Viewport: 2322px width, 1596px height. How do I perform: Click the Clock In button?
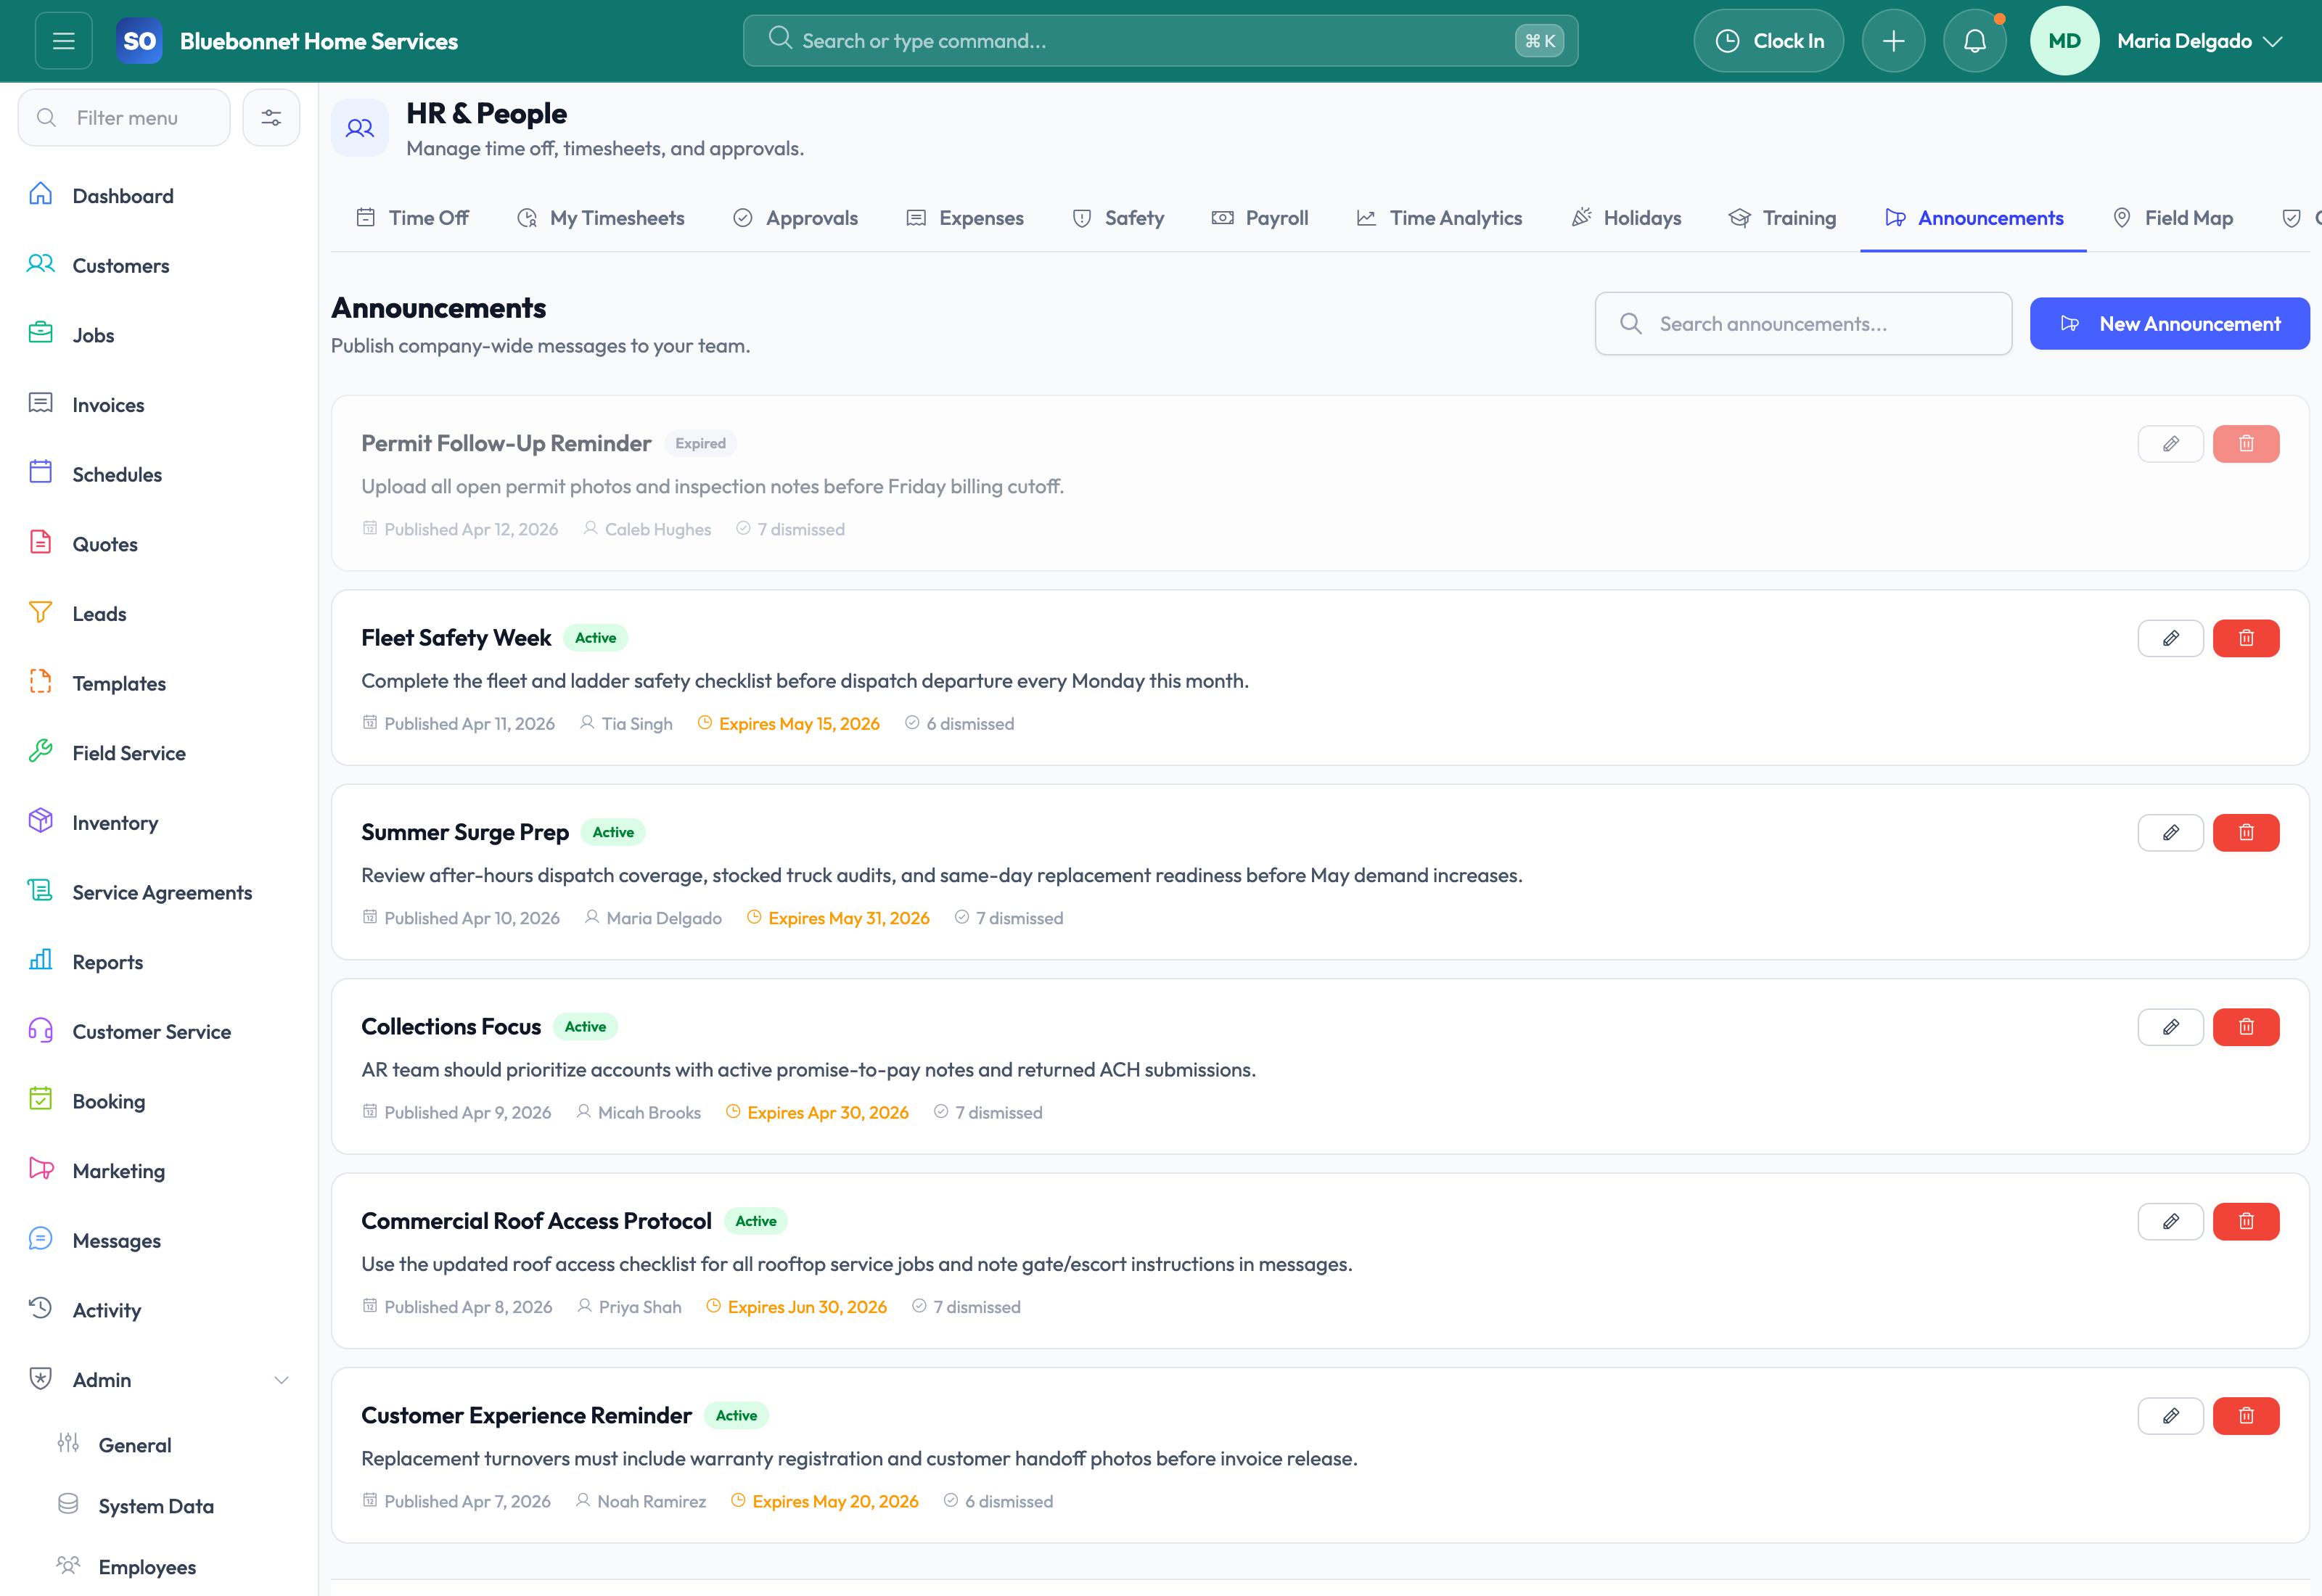[x=1768, y=41]
